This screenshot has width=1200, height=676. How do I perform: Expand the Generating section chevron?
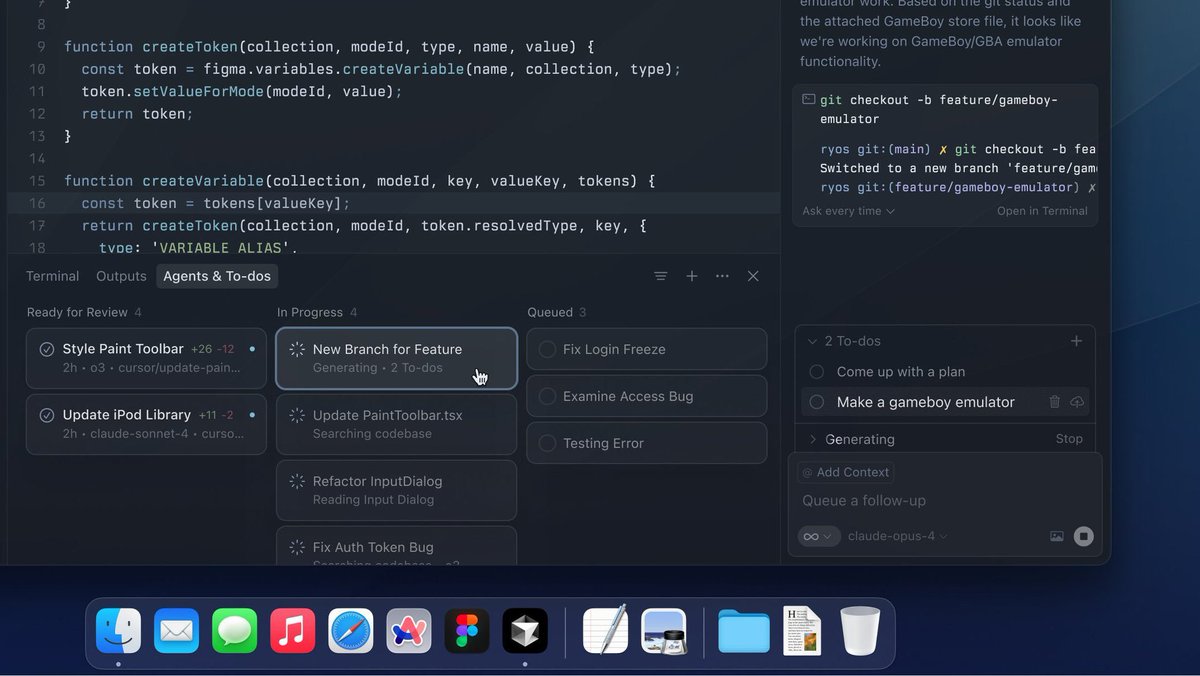(812, 439)
